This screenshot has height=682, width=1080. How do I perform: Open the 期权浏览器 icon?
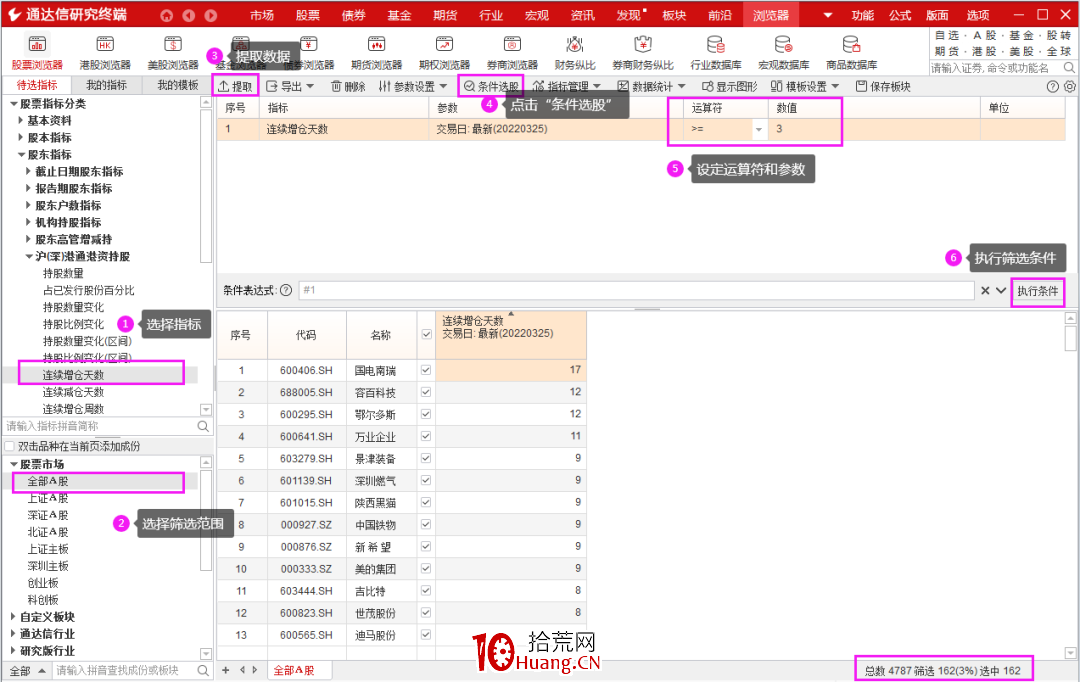[x=444, y=53]
